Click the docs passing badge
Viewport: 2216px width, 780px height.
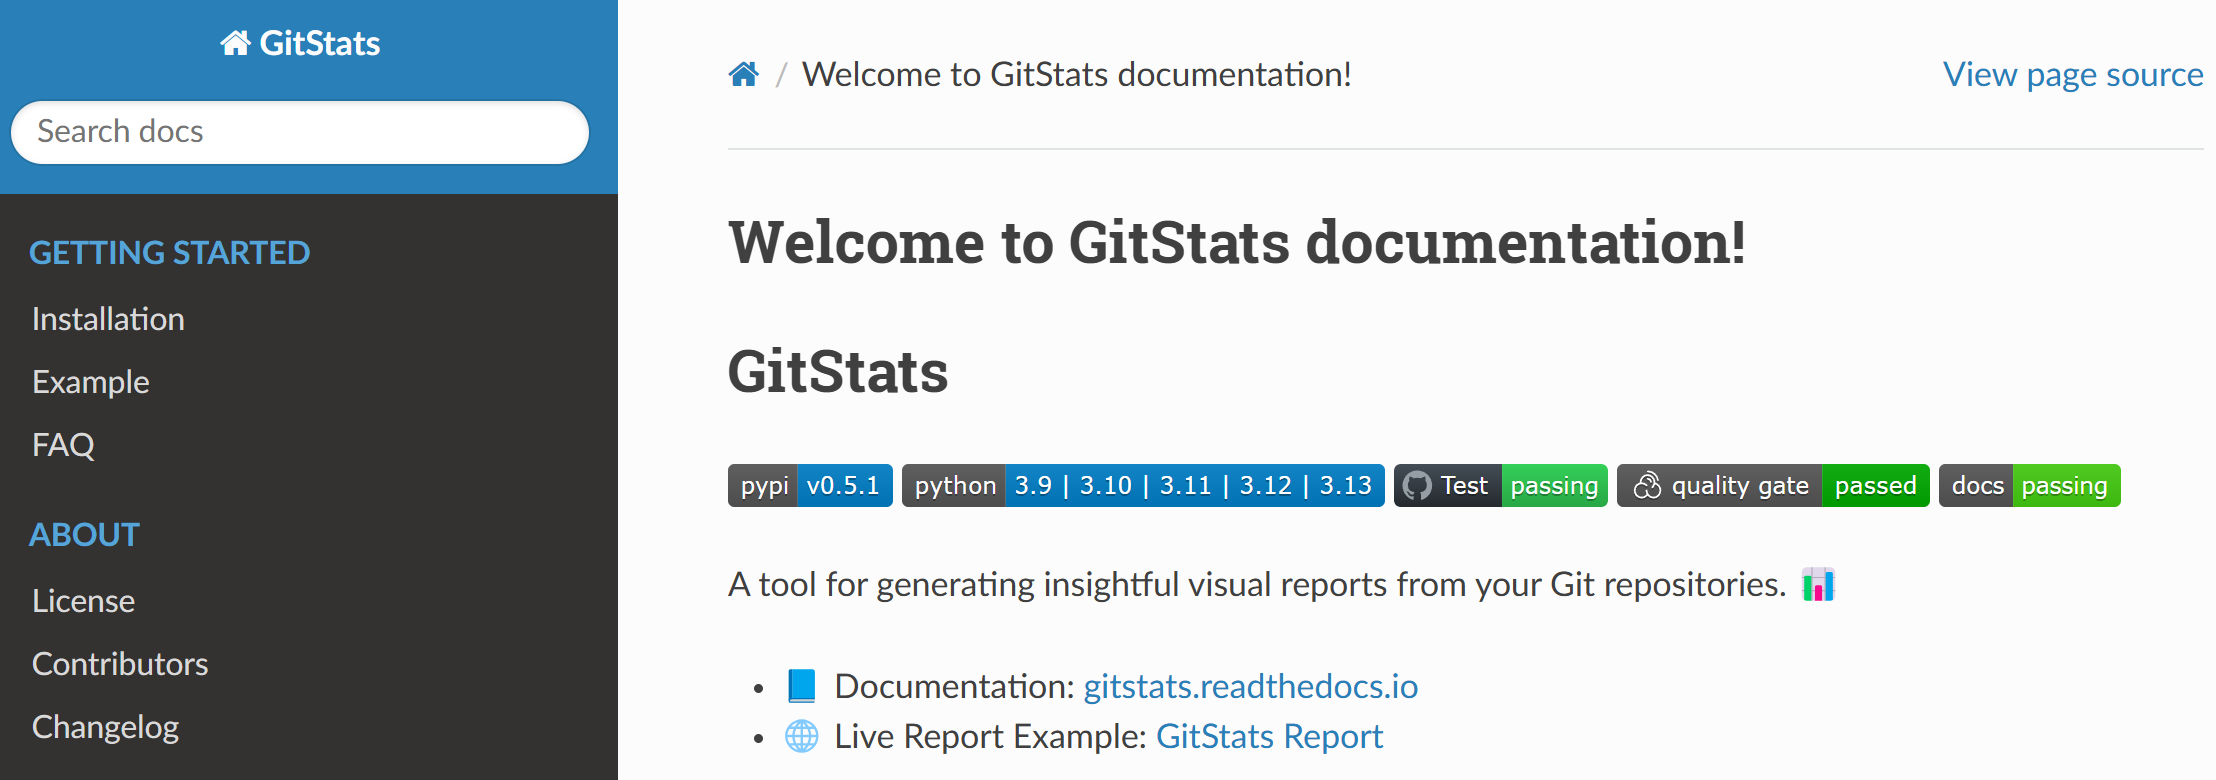2029,486
